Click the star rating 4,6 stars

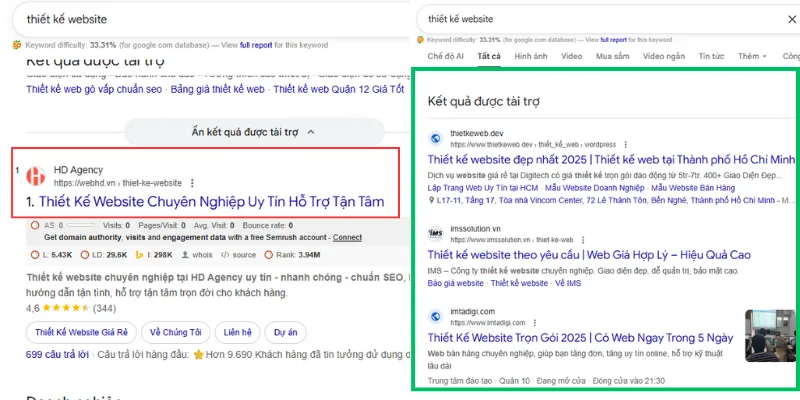(66, 308)
